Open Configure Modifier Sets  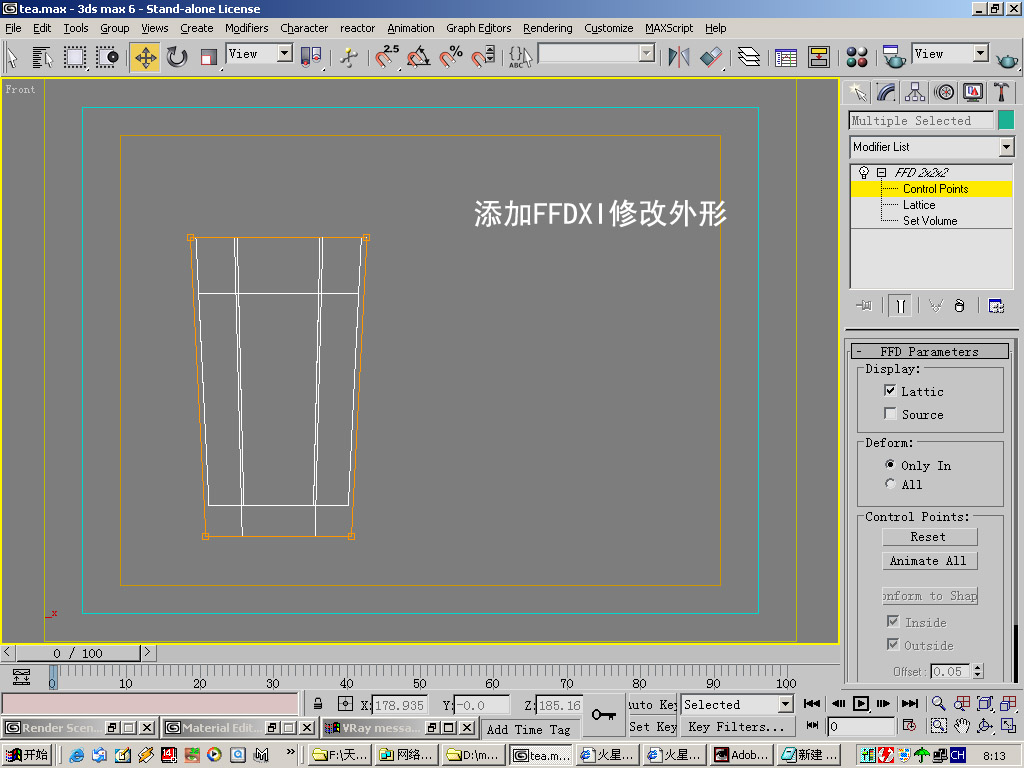click(996, 305)
